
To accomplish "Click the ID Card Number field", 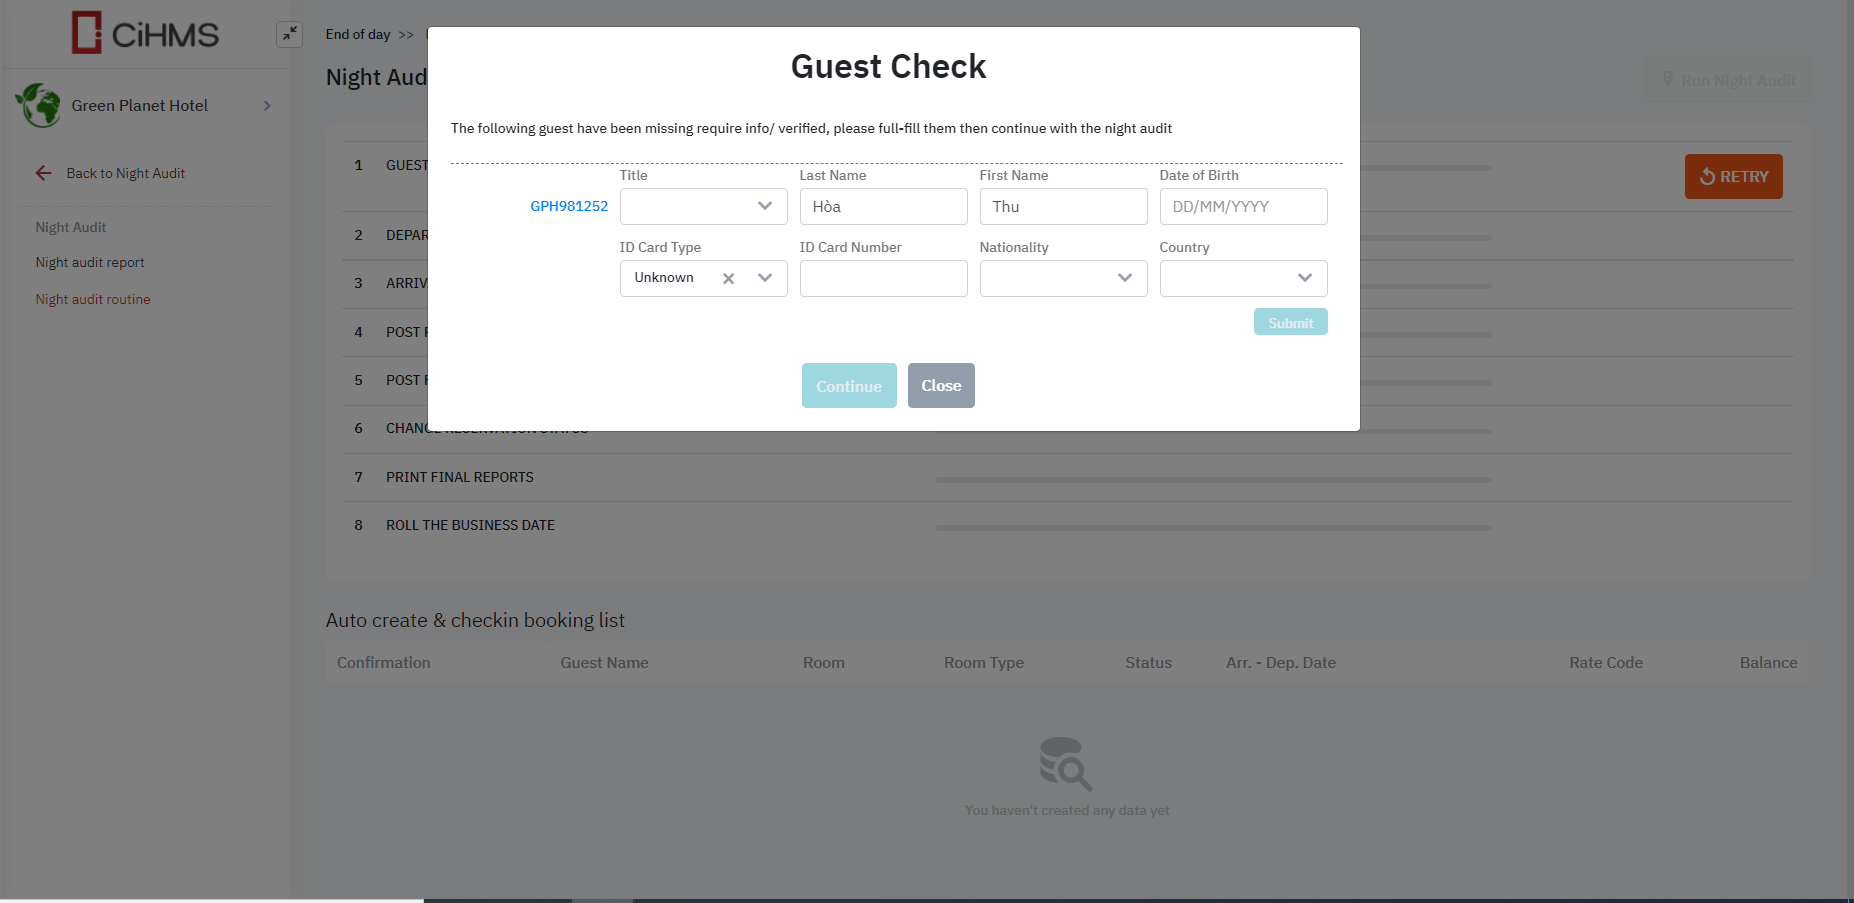I will (x=884, y=279).
